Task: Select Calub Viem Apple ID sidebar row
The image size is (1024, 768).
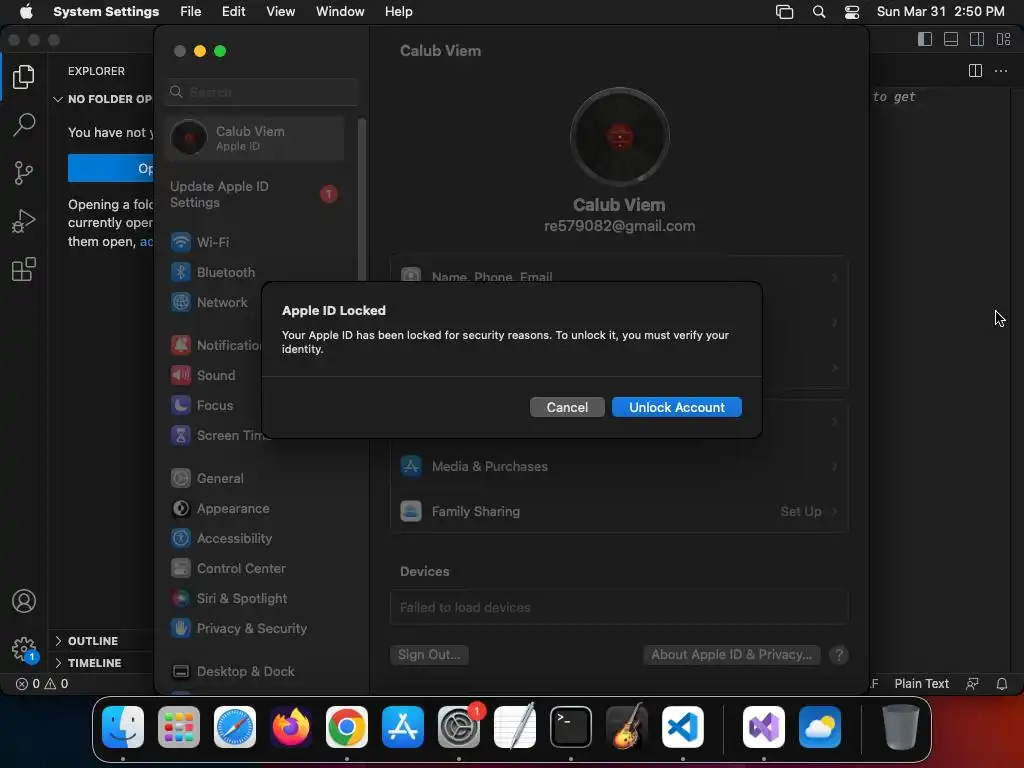Action: point(255,138)
